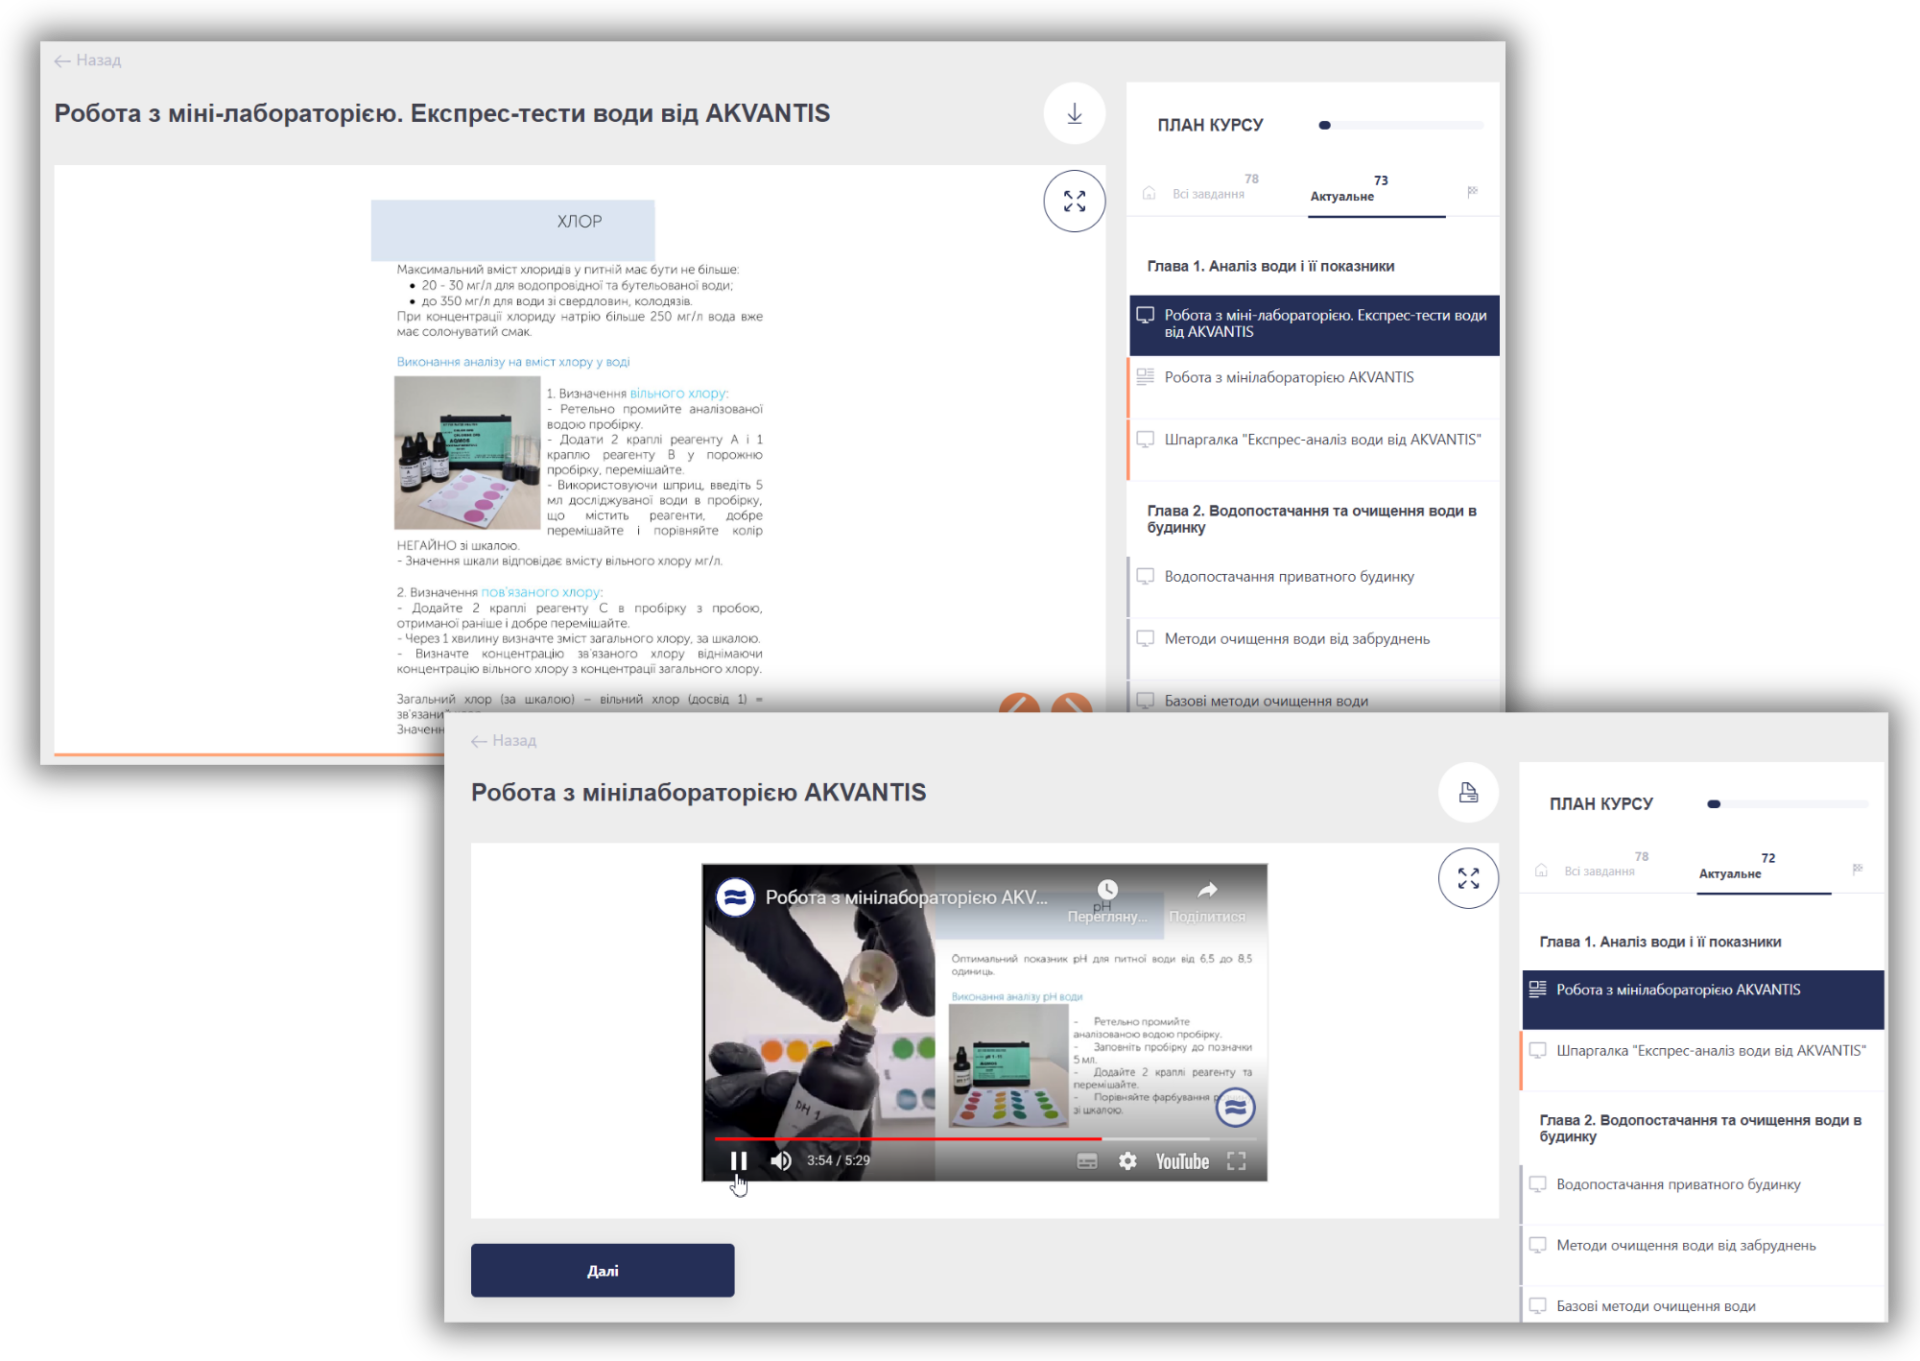Image resolution: width=1920 pixels, height=1361 pixels.
Task: Click the course progress bar in the front window
Action: (x=1788, y=804)
